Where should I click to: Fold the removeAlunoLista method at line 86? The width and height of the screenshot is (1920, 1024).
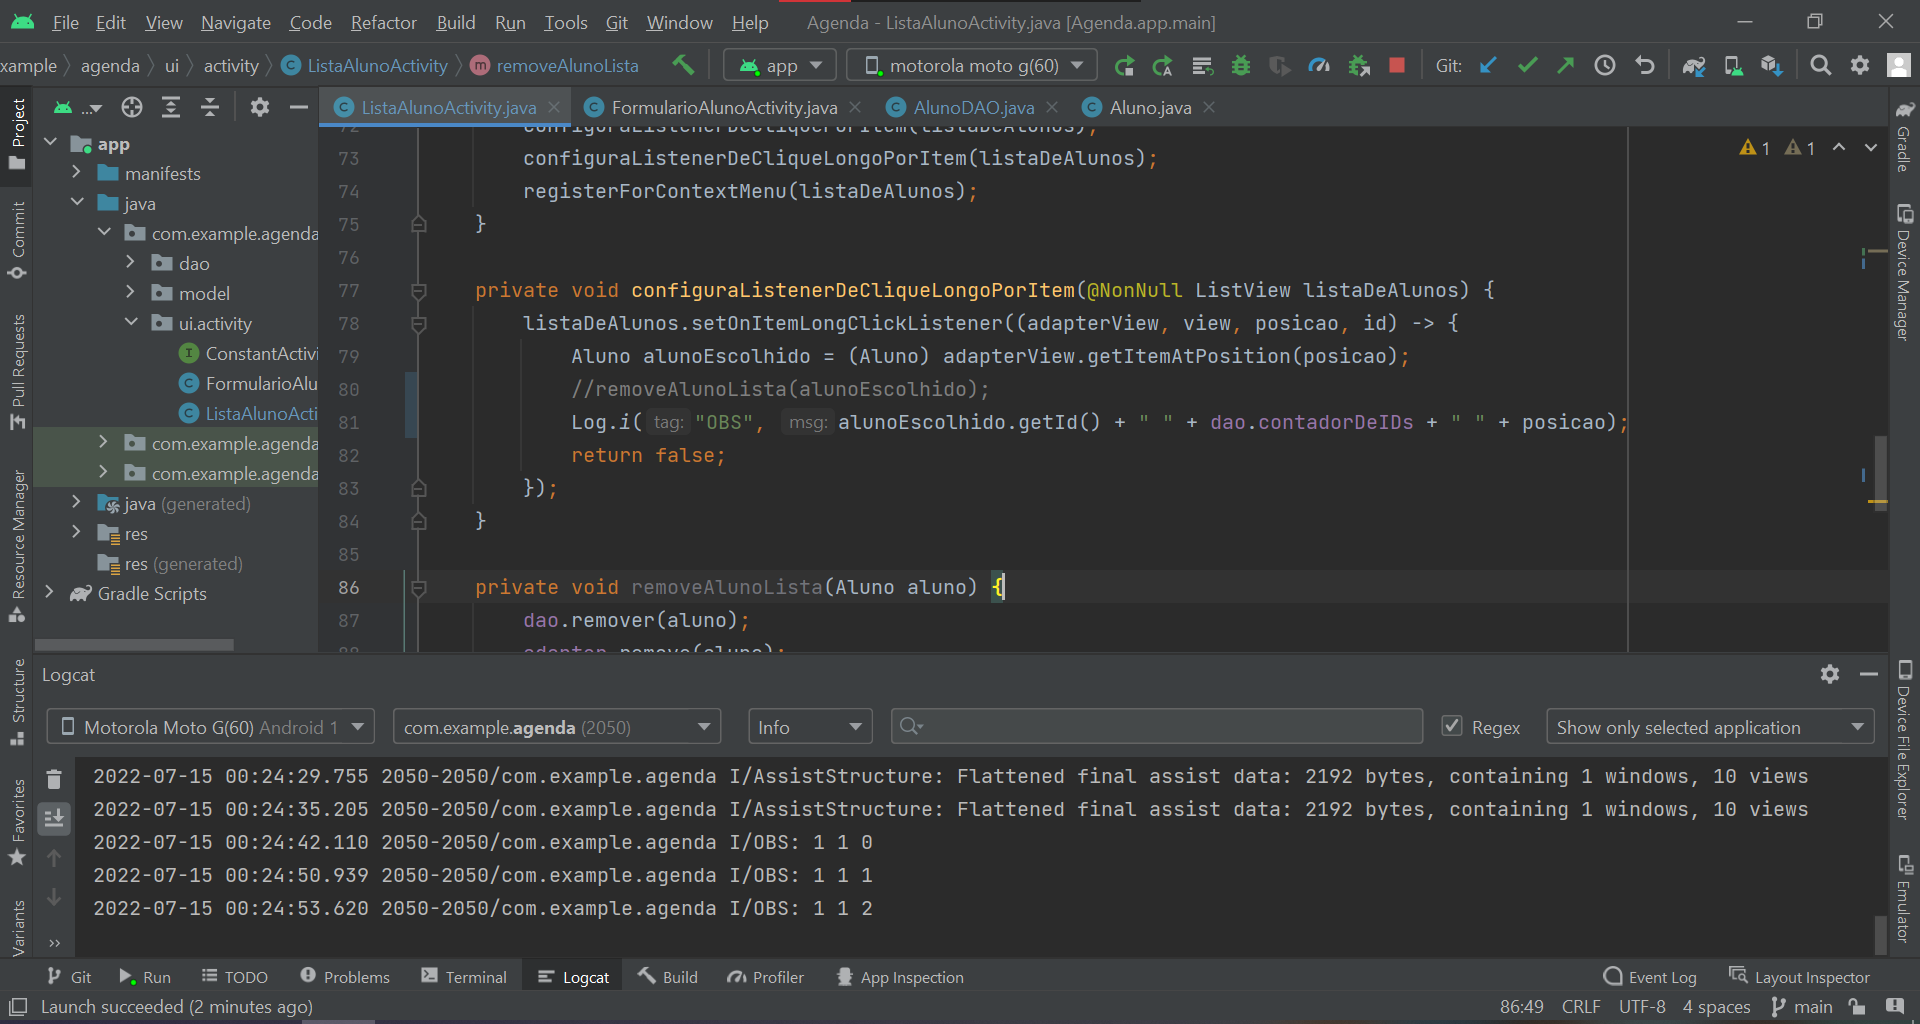coord(419,588)
